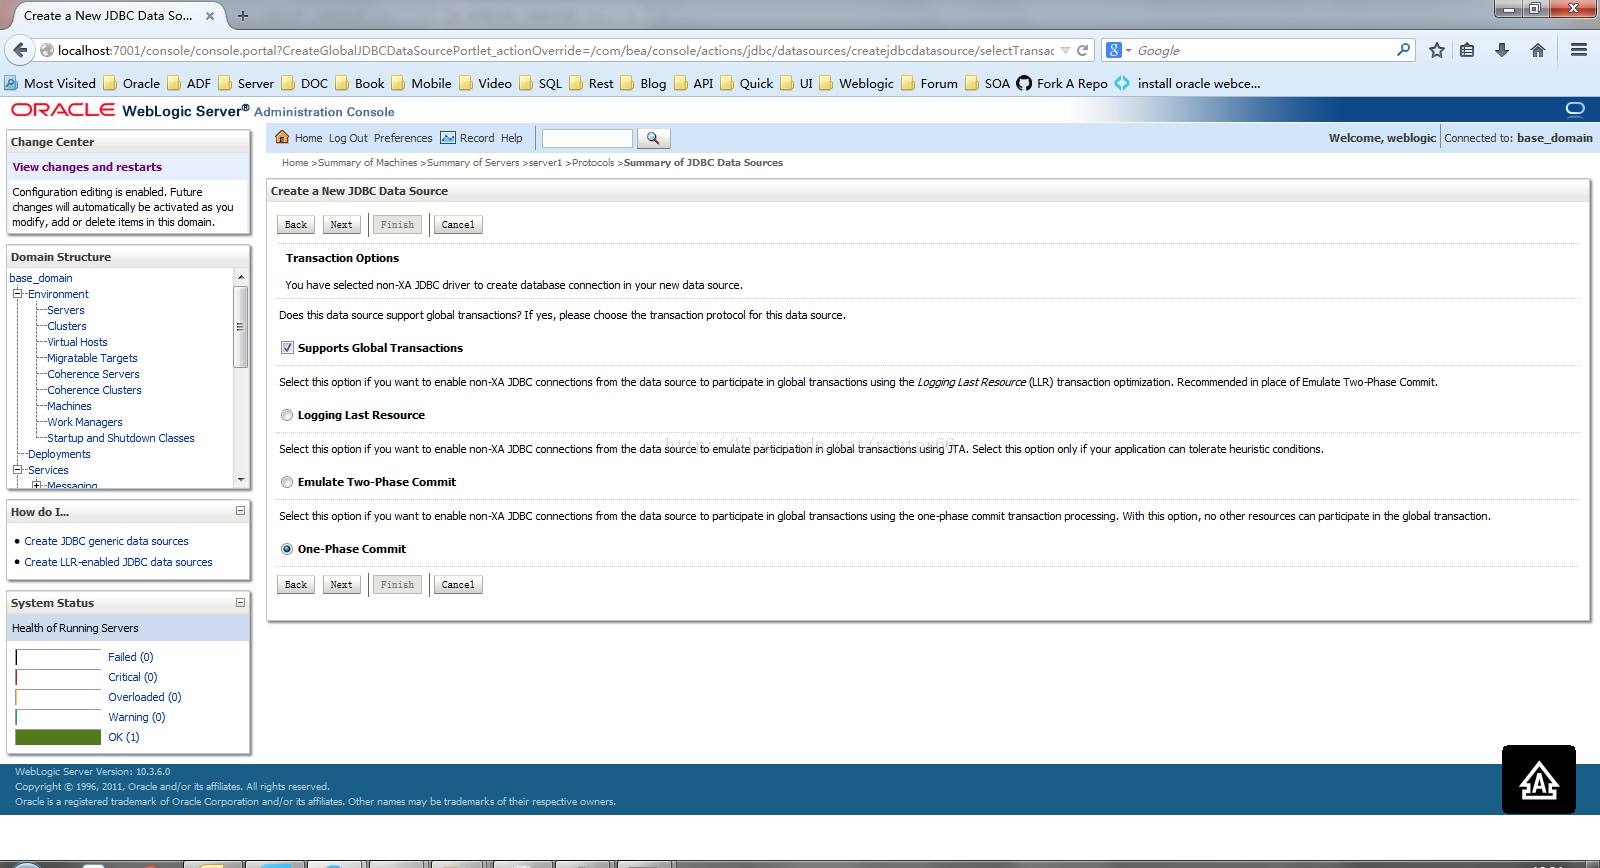Viewport: 1600px width, 868px height.
Task: Click the browser address URL field
Action: [555, 50]
